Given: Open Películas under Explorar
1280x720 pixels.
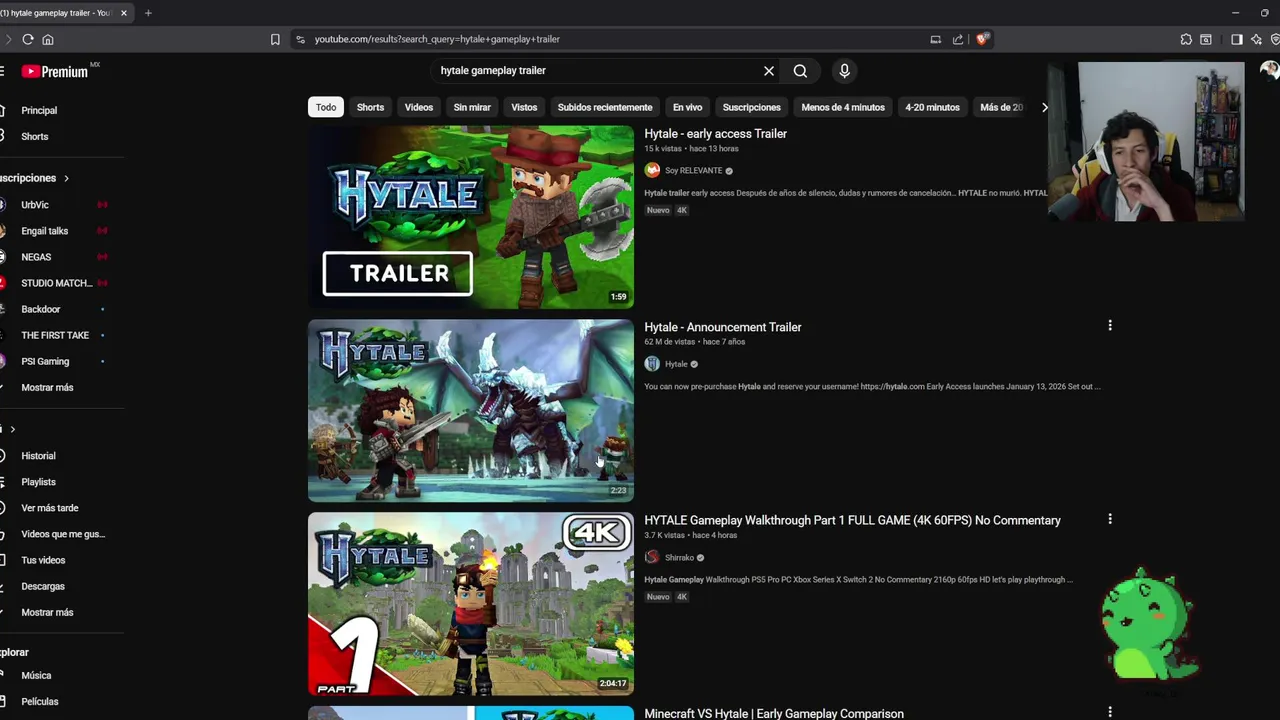Looking at the screenshot, I should click(x=40, y=701).
